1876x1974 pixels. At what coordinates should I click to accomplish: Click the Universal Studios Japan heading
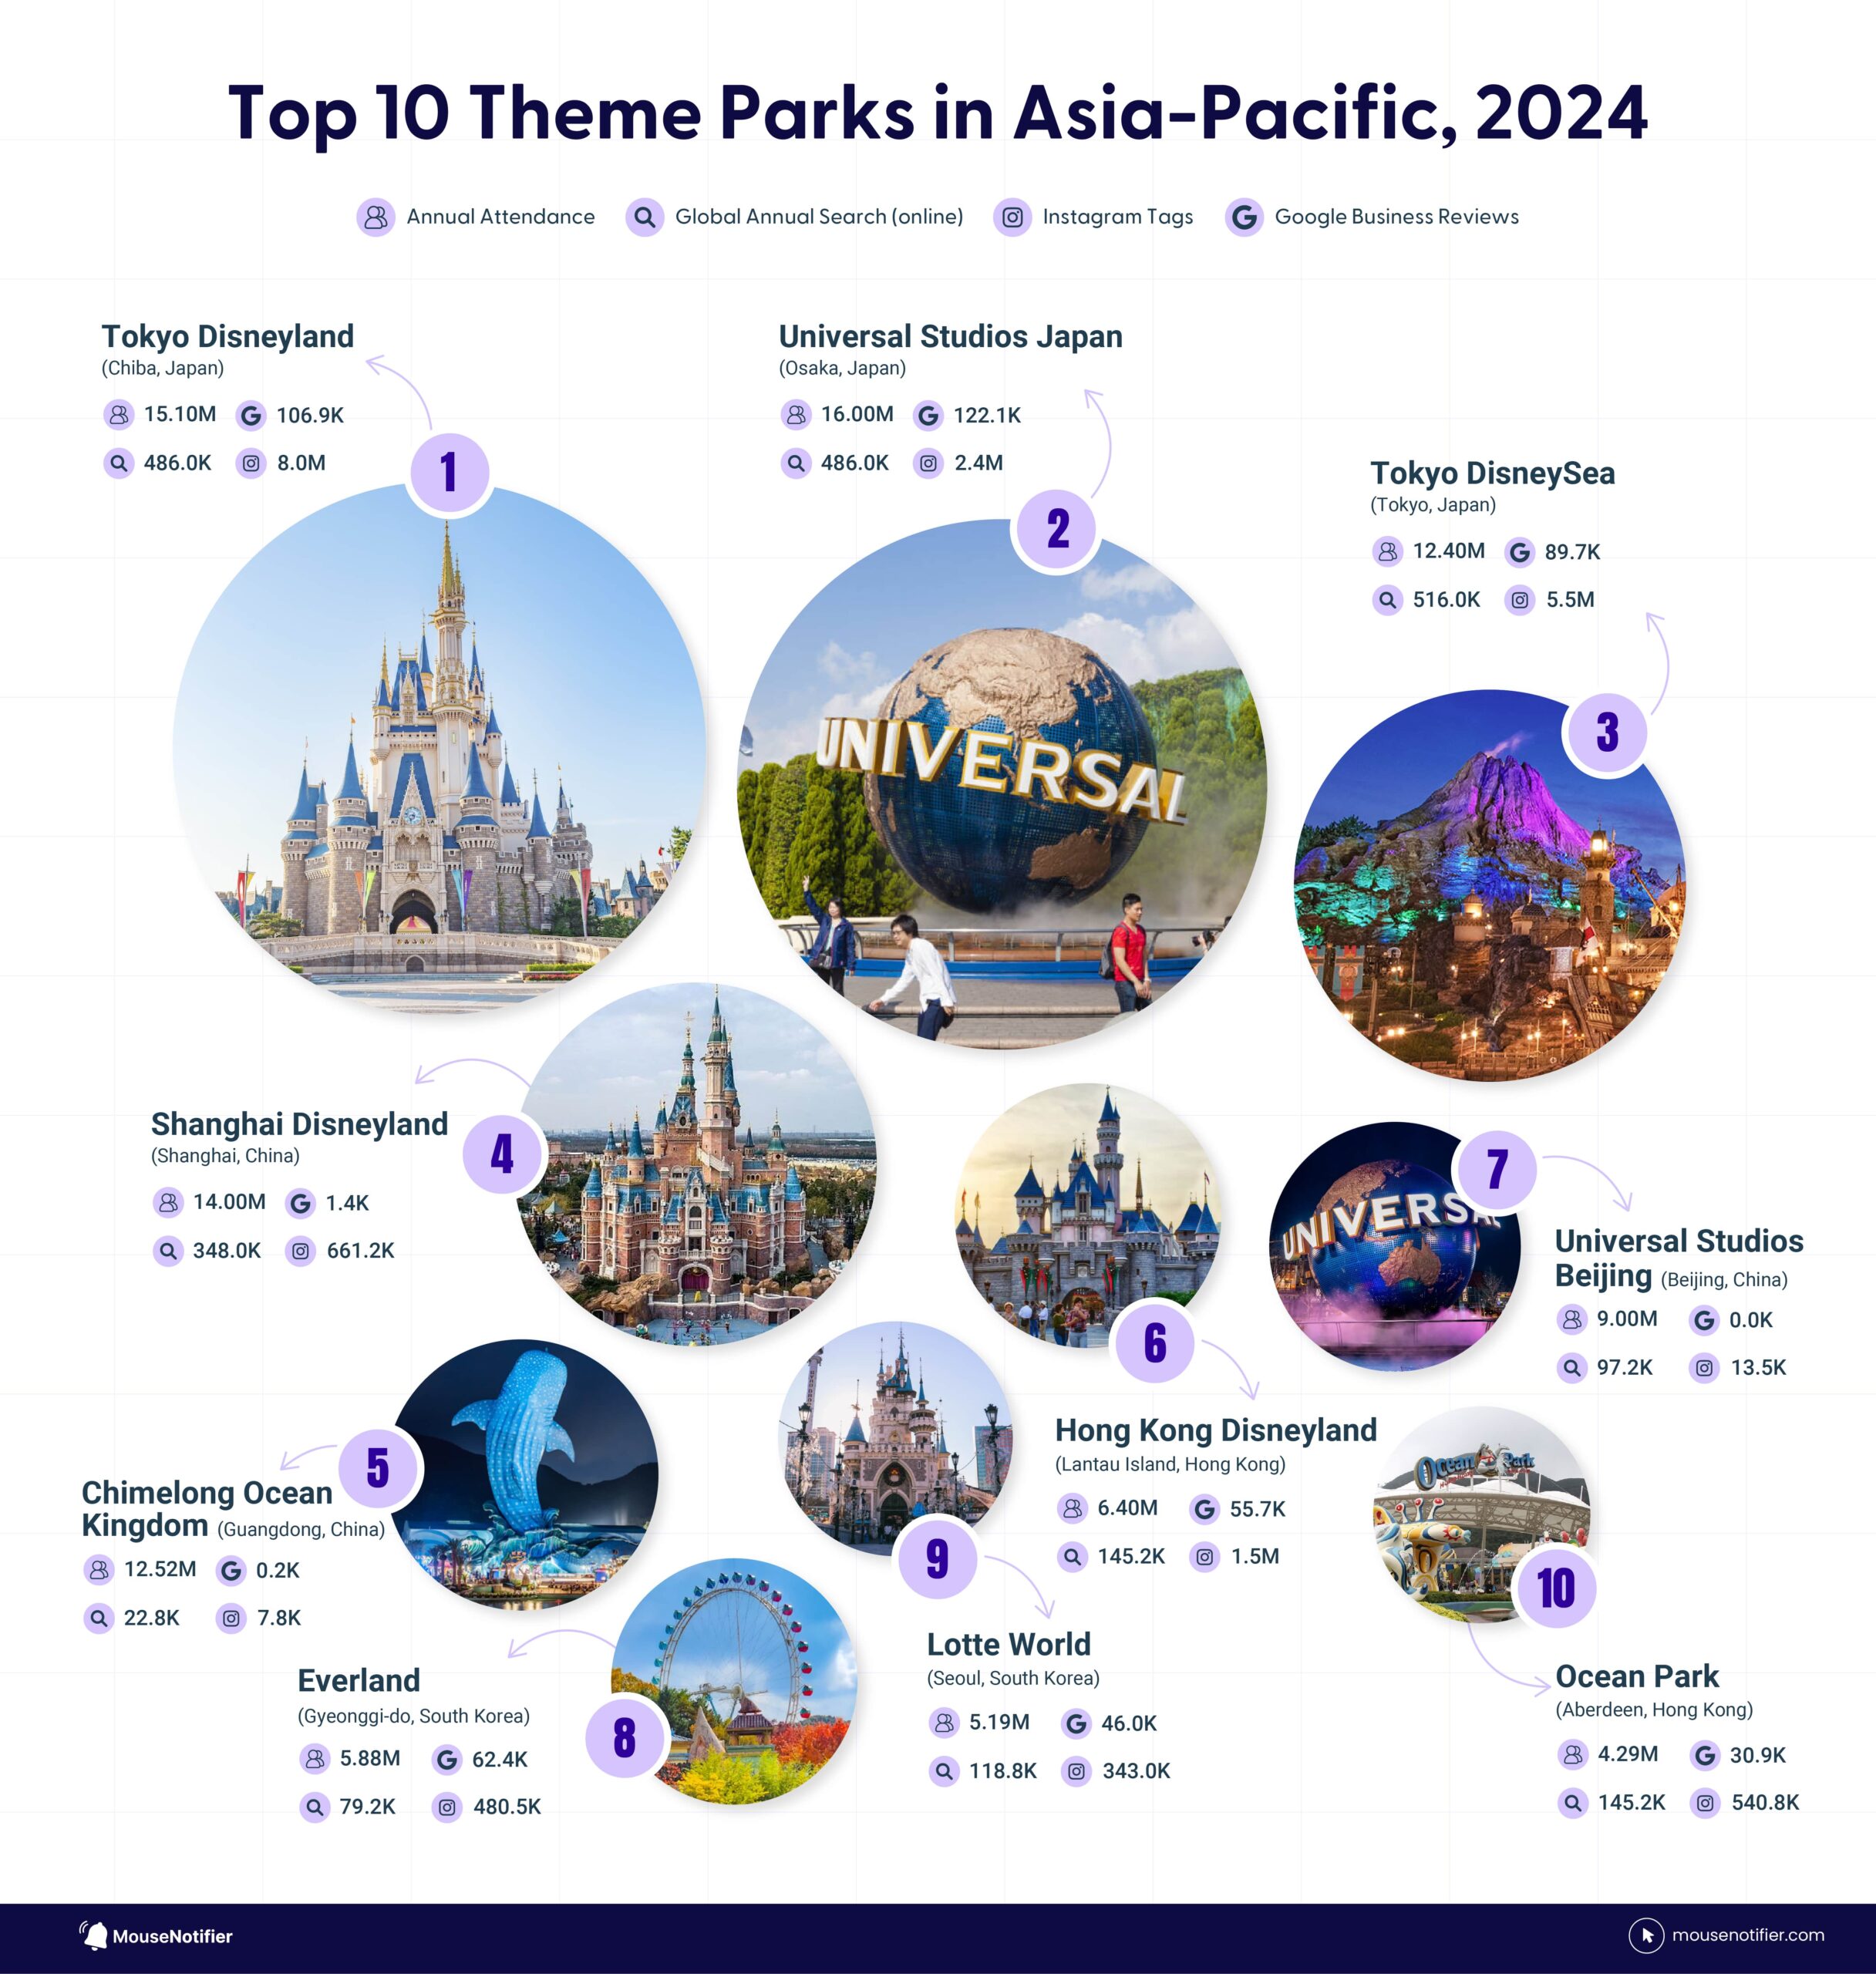(x=951, y=336)
